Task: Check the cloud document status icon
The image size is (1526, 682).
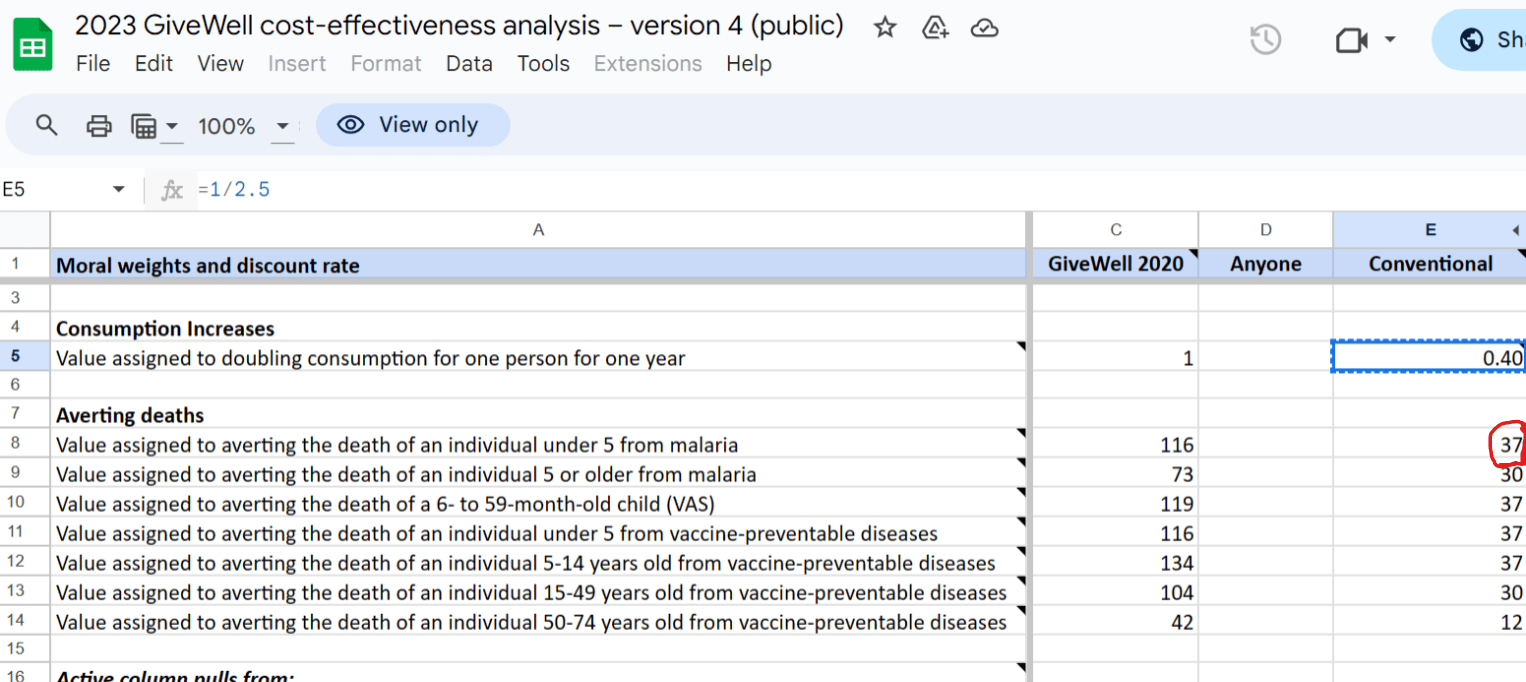Action: tap(985, 27)
